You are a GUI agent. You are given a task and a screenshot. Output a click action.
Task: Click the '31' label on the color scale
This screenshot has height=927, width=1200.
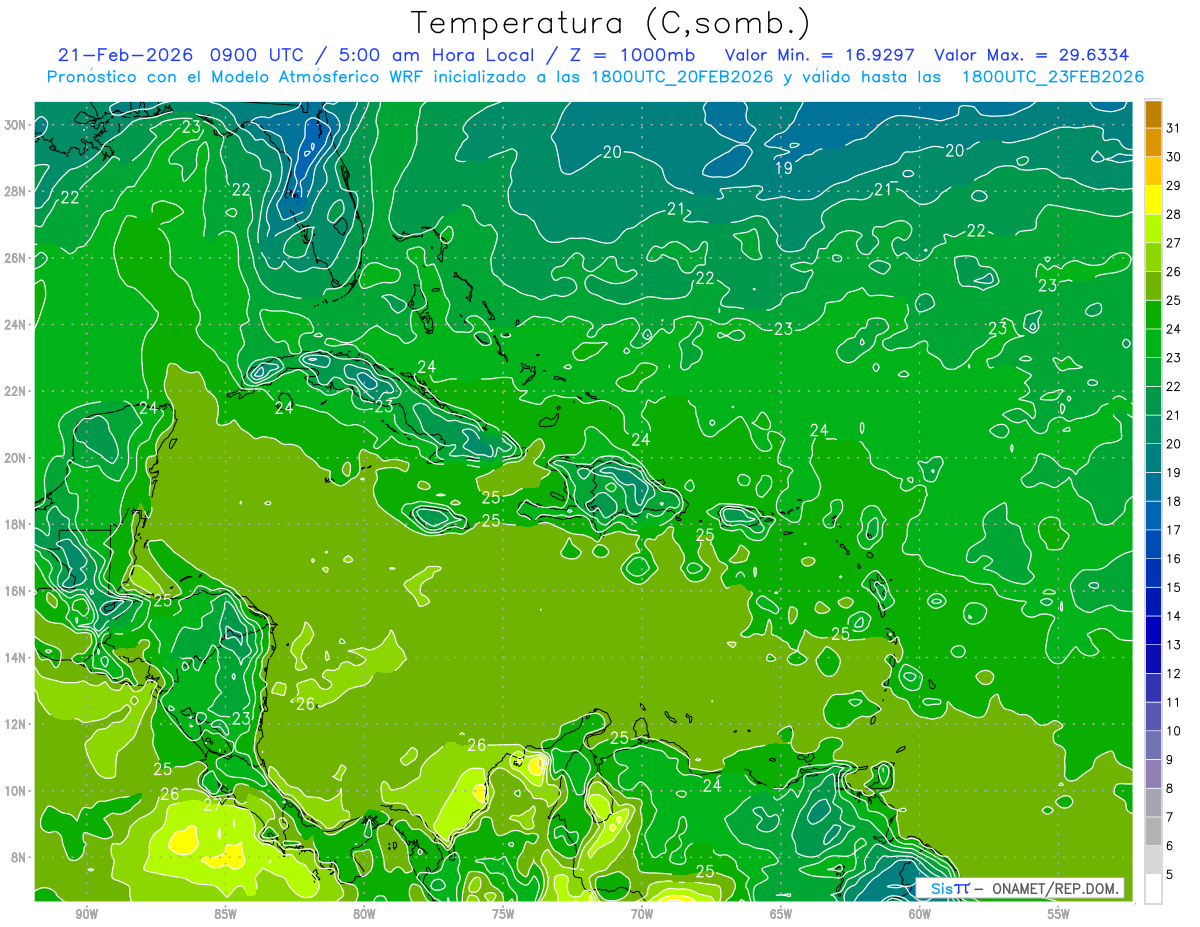1174,128
